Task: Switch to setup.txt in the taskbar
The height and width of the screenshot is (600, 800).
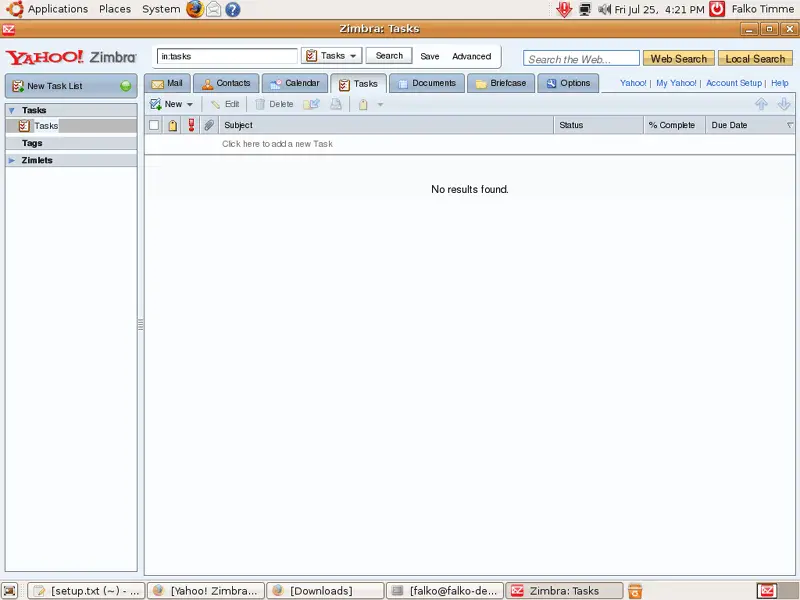Action: click(x=86, y=591)
